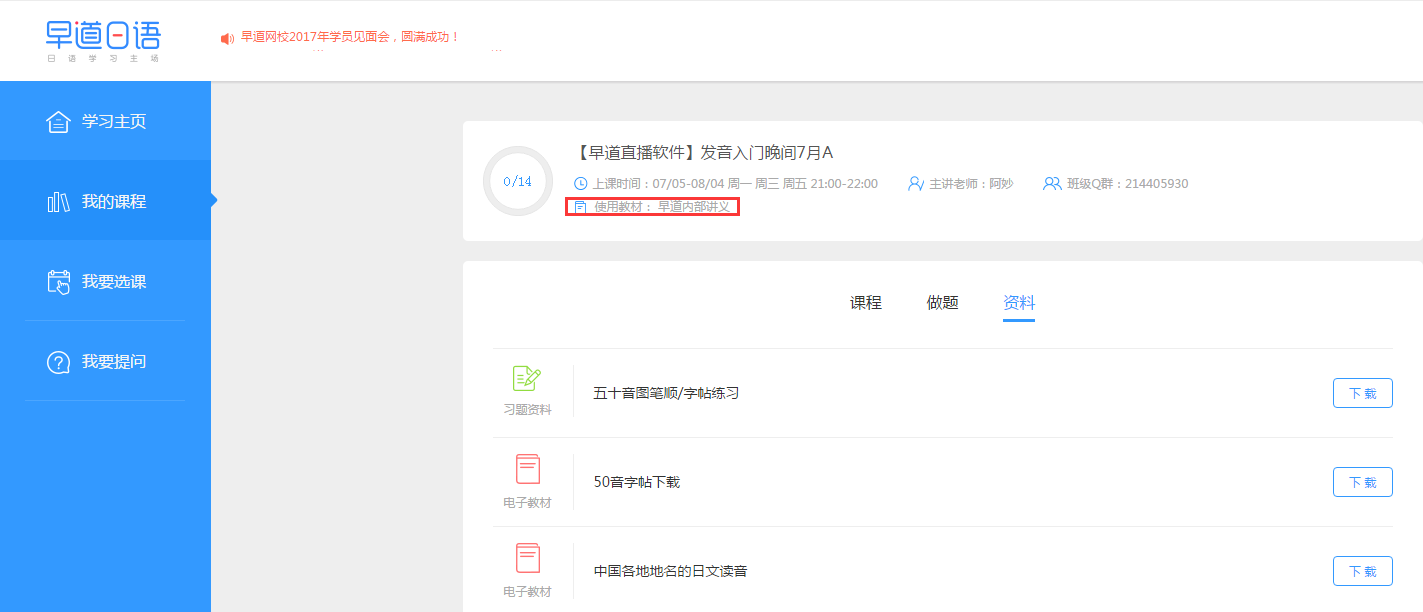Select the 学习主页 home icon in sidebar
This screenshot has width=1423, height=612.
tap(59, 121)
